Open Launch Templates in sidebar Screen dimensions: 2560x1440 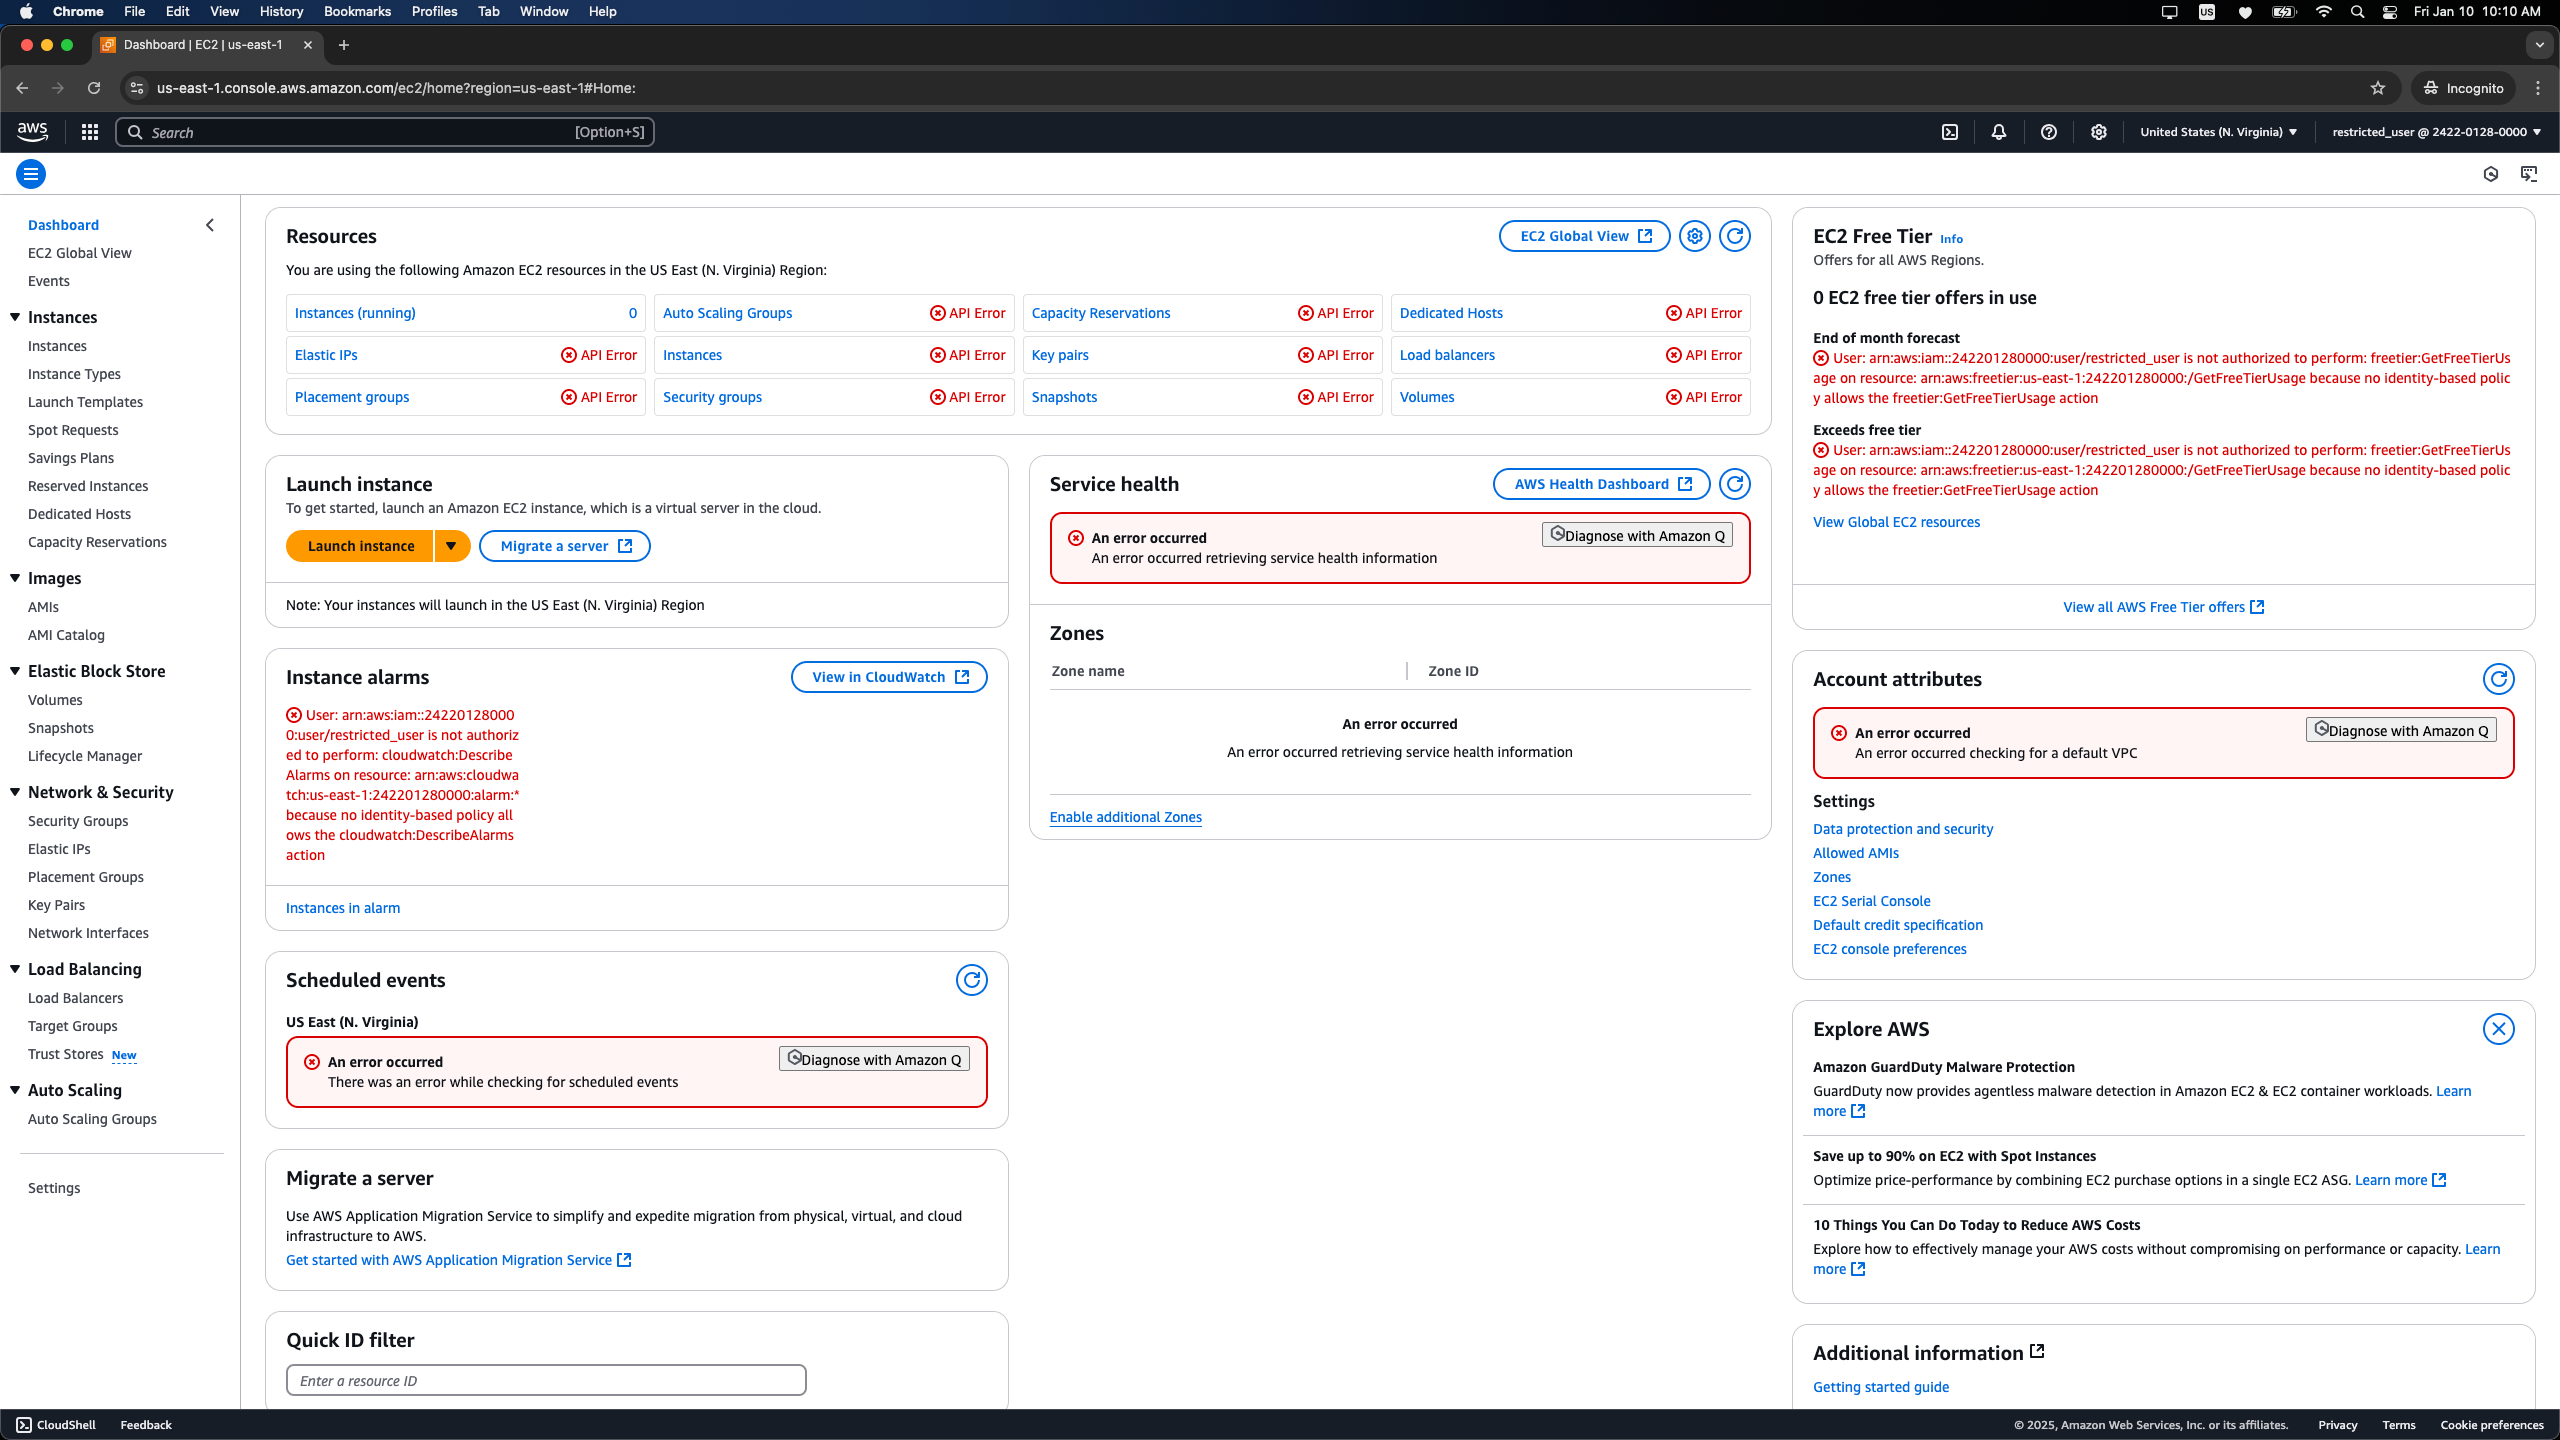[85, 402]
